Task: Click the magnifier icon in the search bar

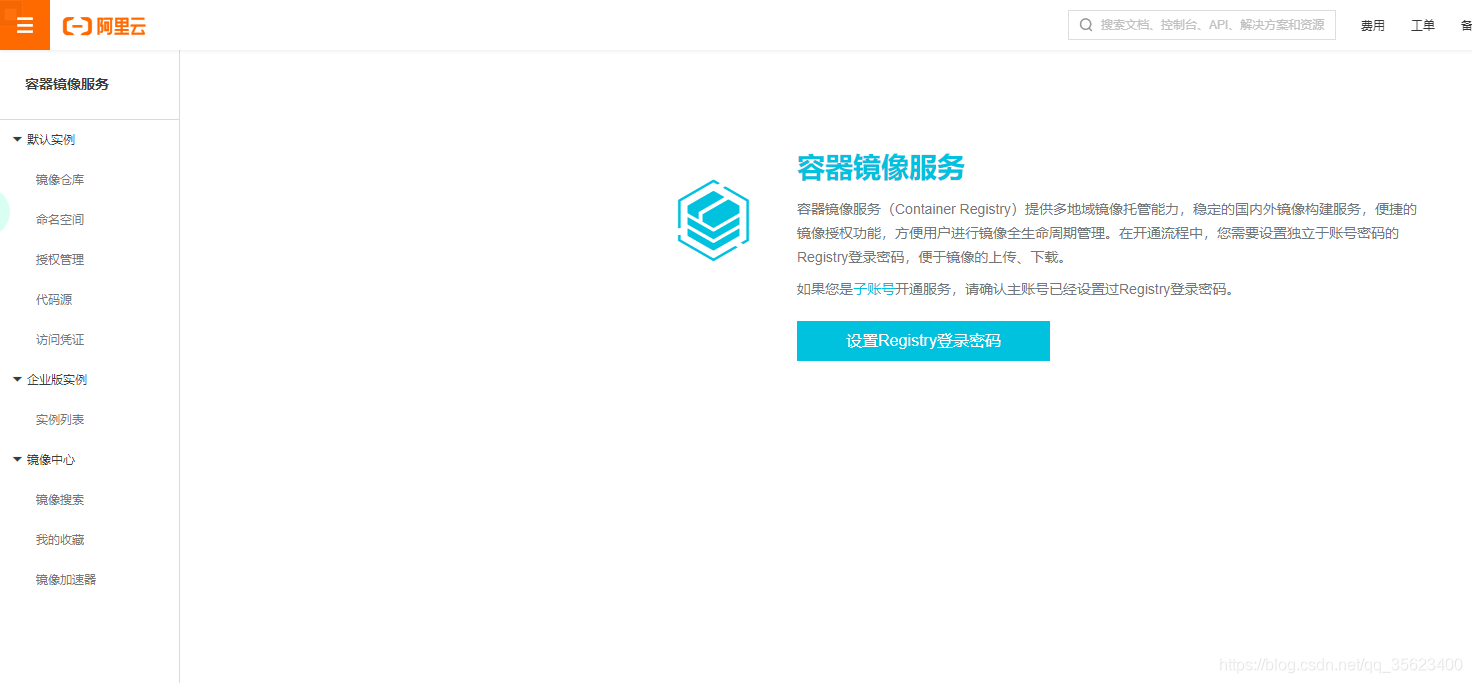Action: click(x=1086, y=24)
